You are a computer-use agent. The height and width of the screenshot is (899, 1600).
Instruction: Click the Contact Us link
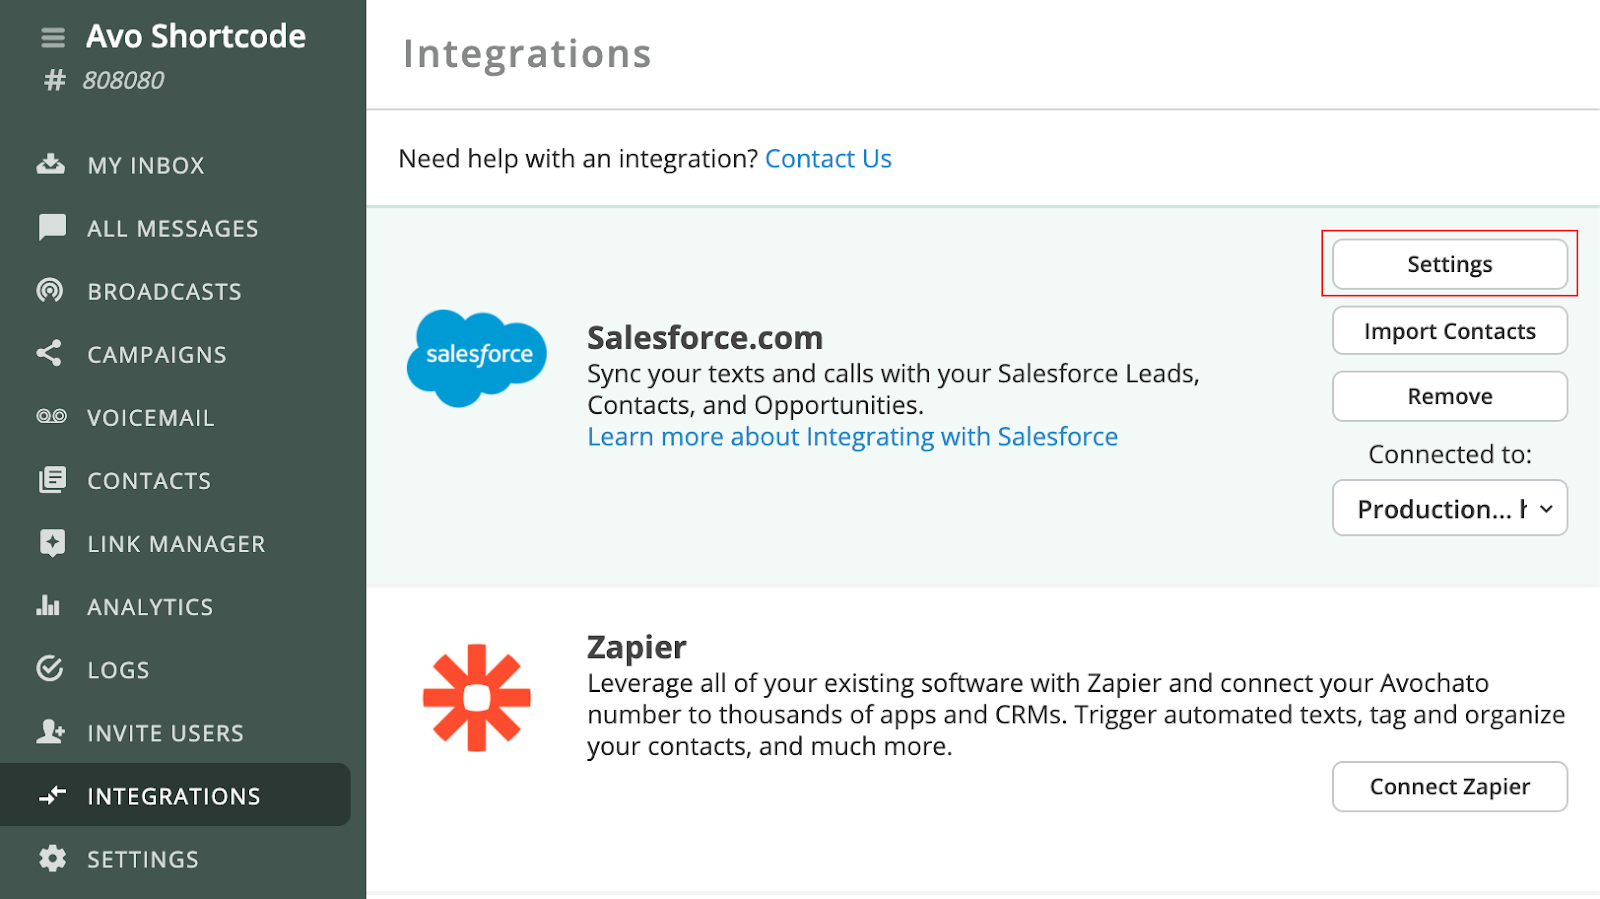point(828,158)
